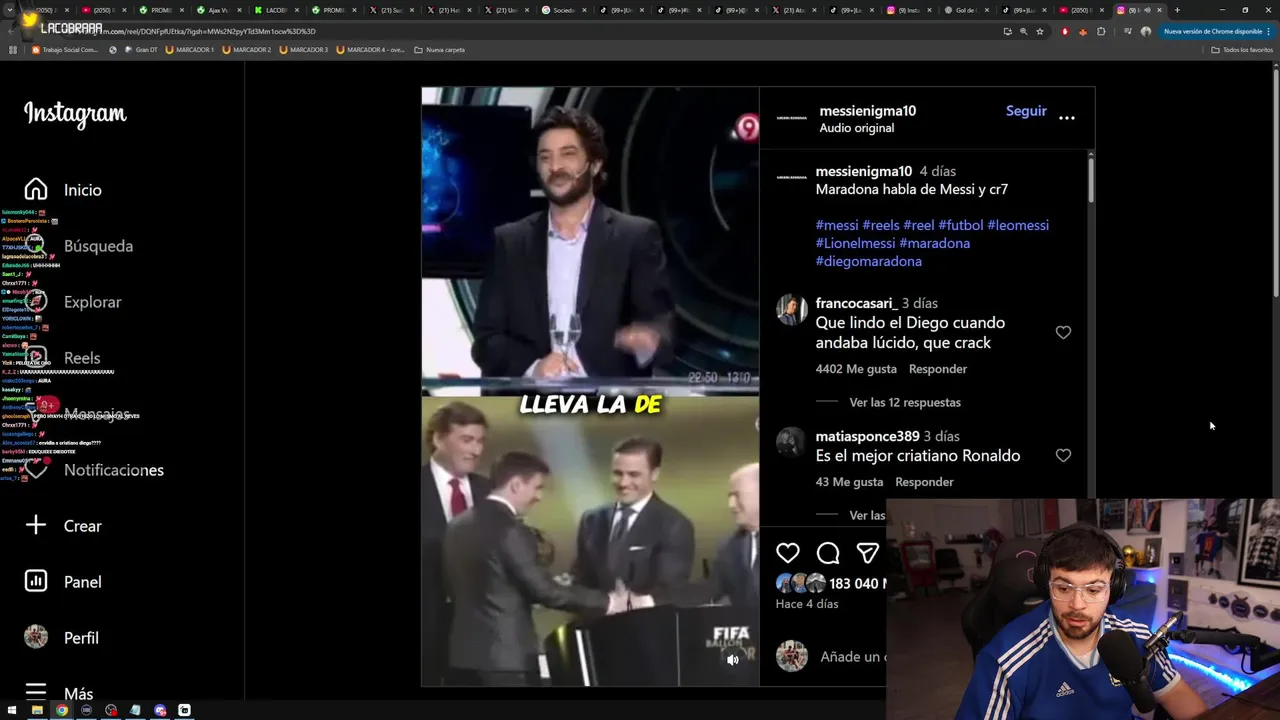Viewport: 1280px width, 720px height.
Task: Bookmark page with star icon
Action: 1039,31
